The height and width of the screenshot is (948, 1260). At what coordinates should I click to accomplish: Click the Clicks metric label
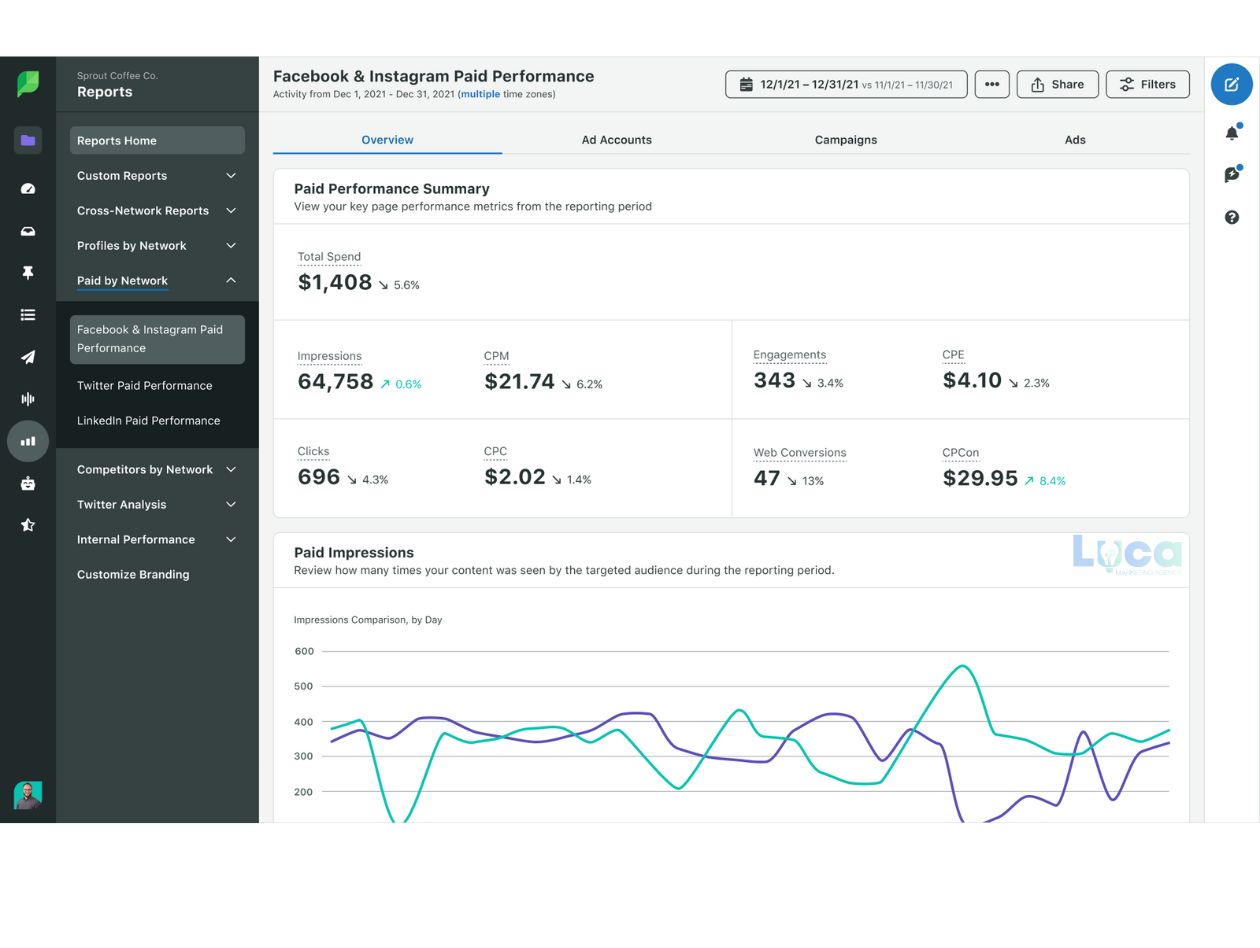click(x=313, y=452)
